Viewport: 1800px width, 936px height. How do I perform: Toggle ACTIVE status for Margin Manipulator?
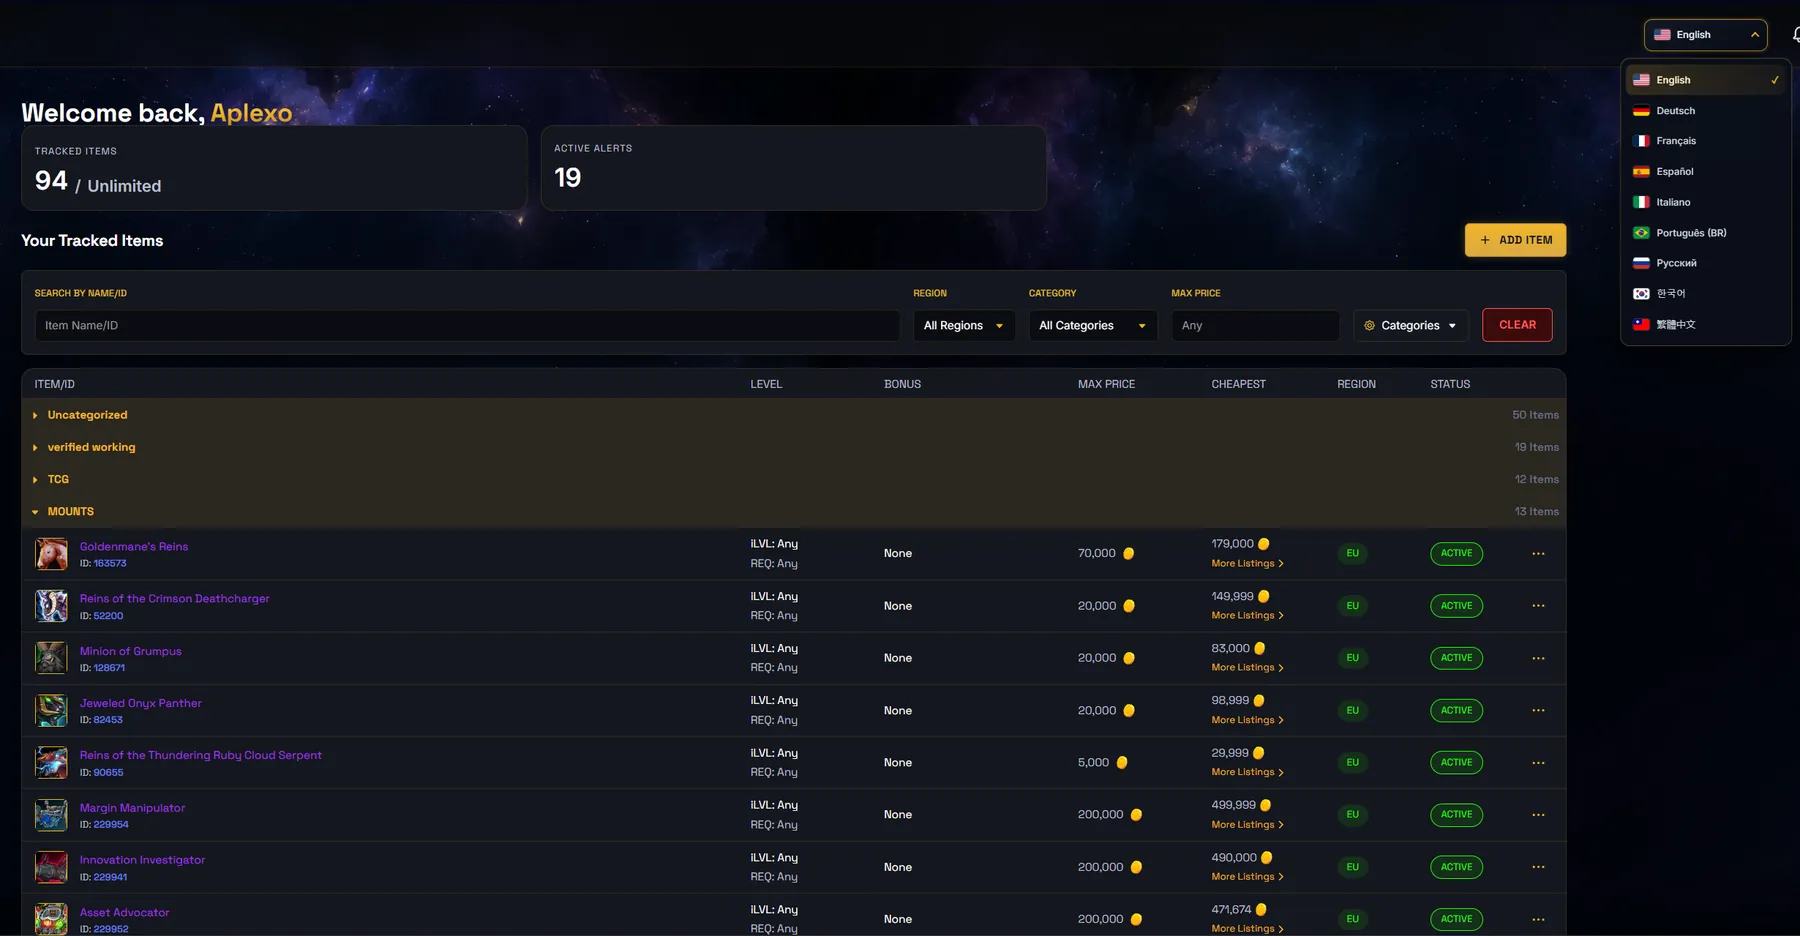(1456, 815)
